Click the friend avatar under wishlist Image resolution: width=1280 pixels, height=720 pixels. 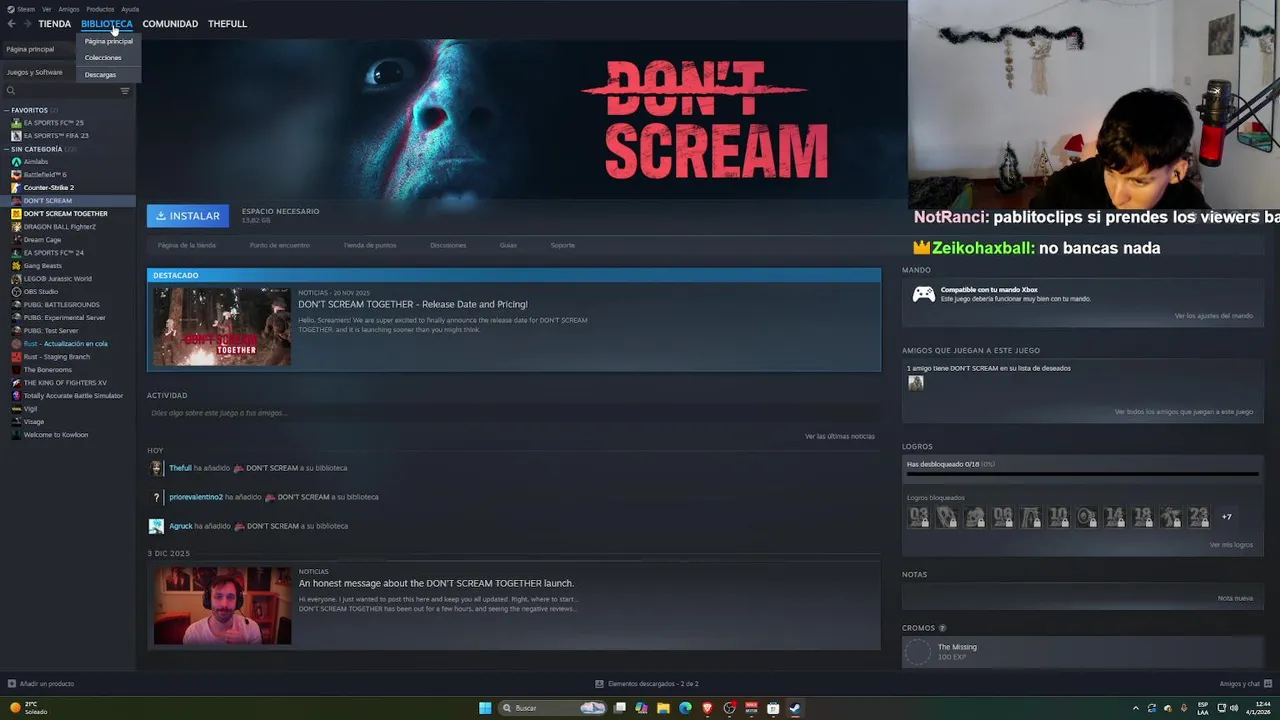916,383
